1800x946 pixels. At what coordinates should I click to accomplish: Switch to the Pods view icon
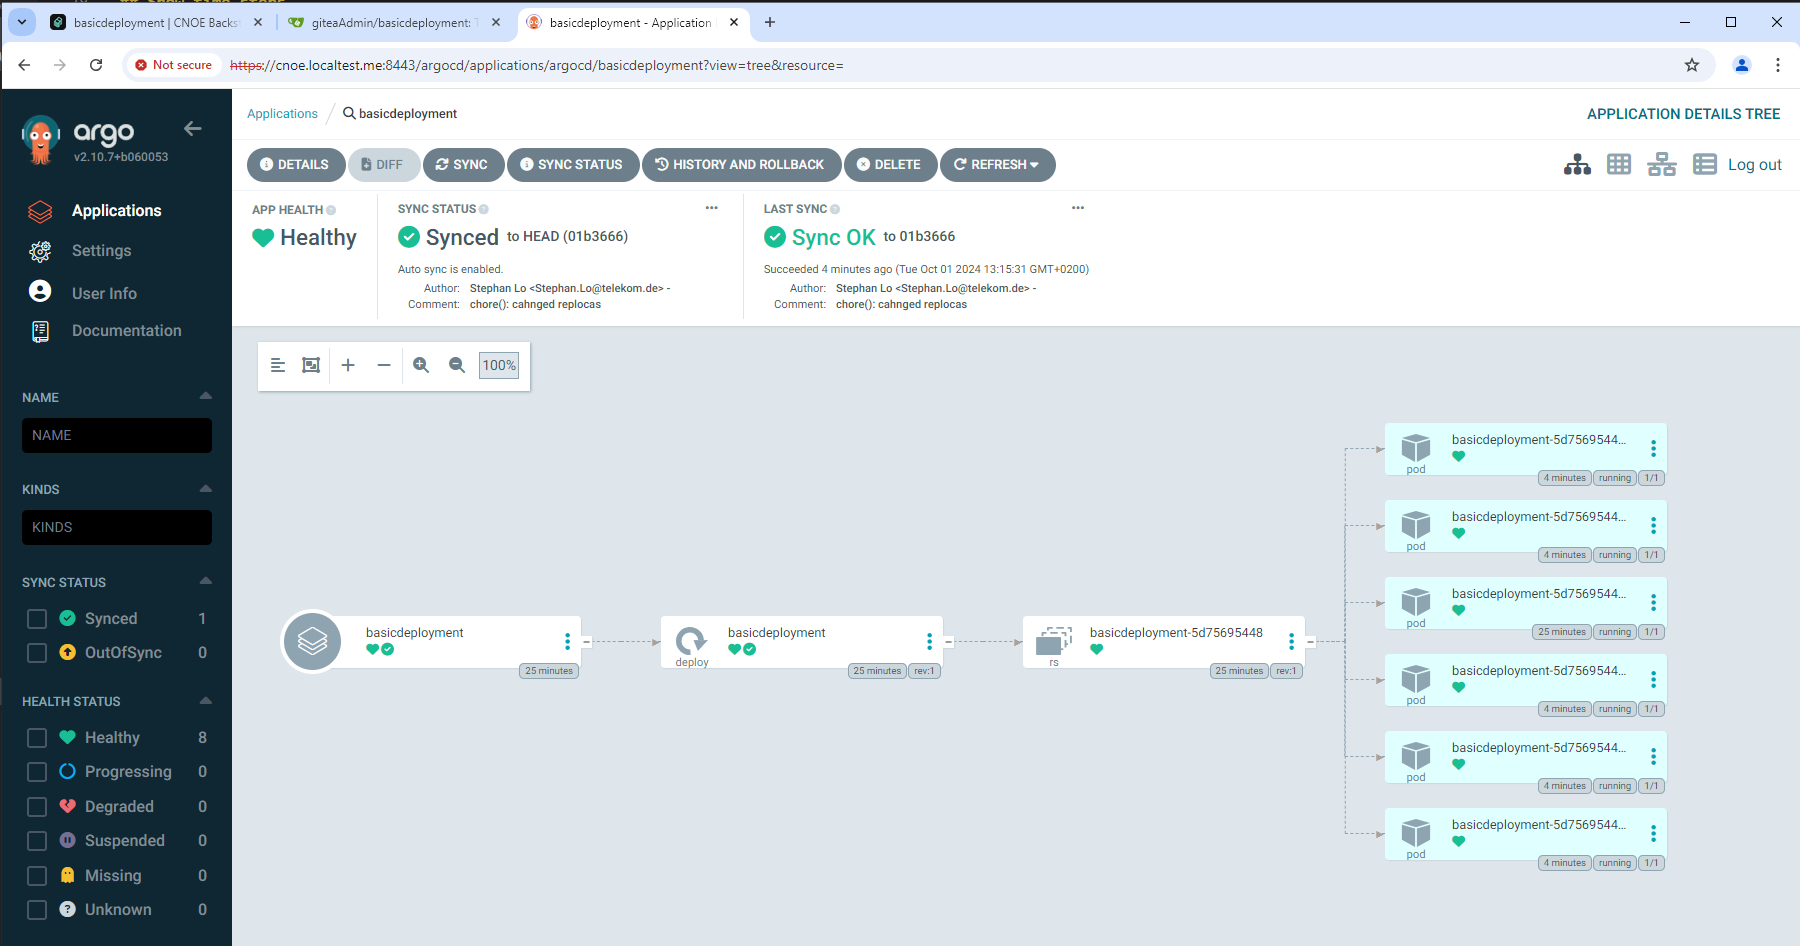coord(1619,165)
